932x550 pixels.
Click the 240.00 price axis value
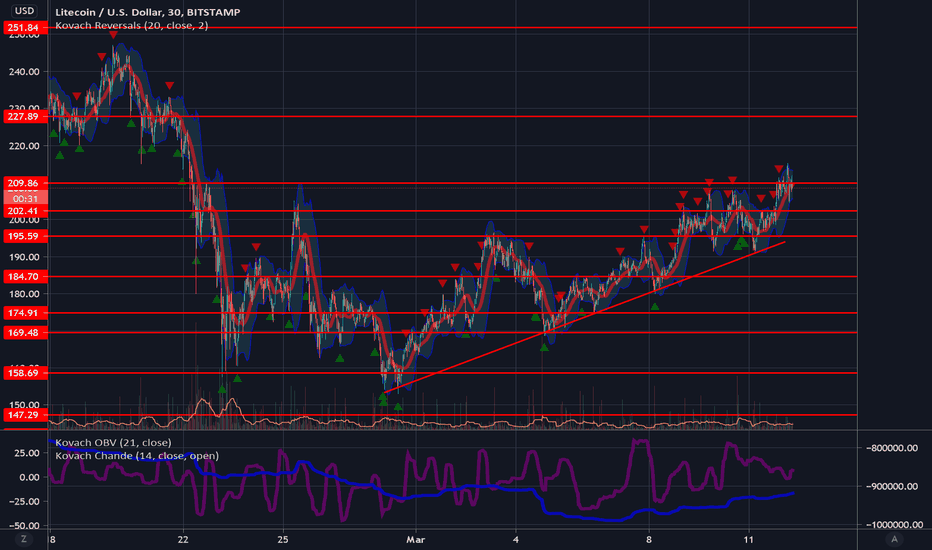click(x=24, y=71)
